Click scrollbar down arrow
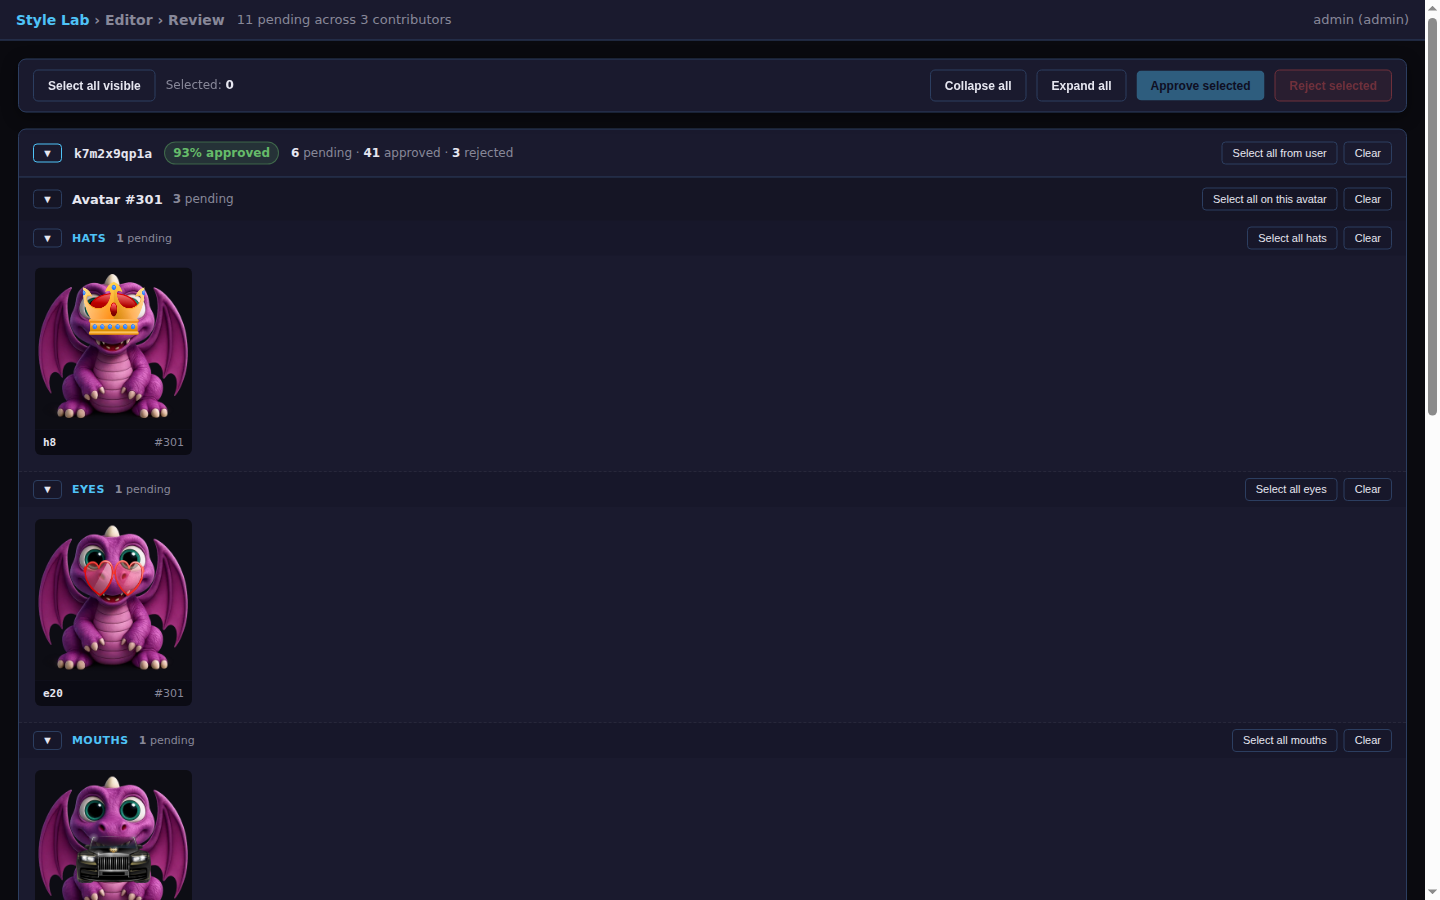1440x900 pixels. tap(1432, 892)
